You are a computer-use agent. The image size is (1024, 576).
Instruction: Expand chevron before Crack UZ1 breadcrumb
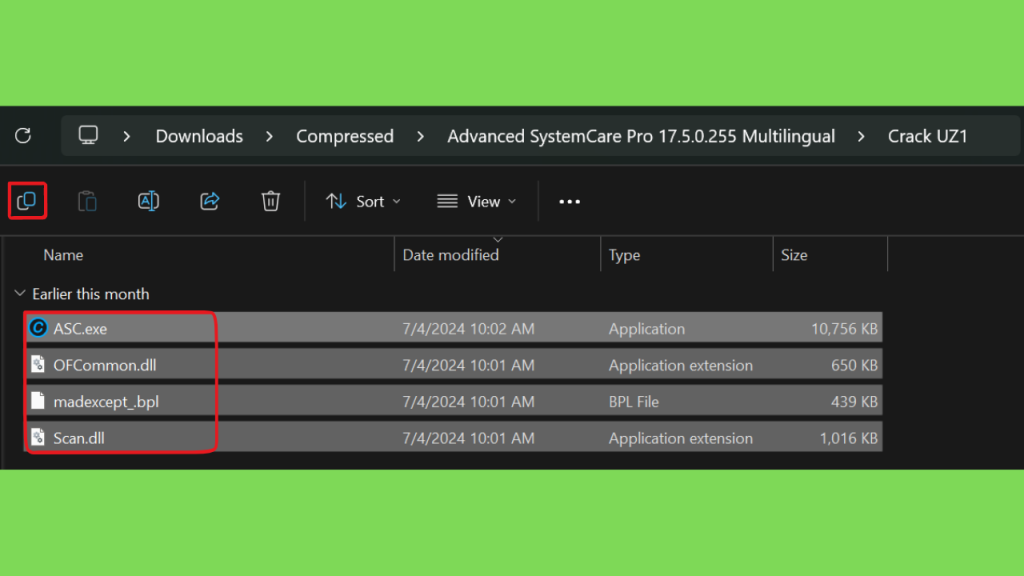coord(861,136)
